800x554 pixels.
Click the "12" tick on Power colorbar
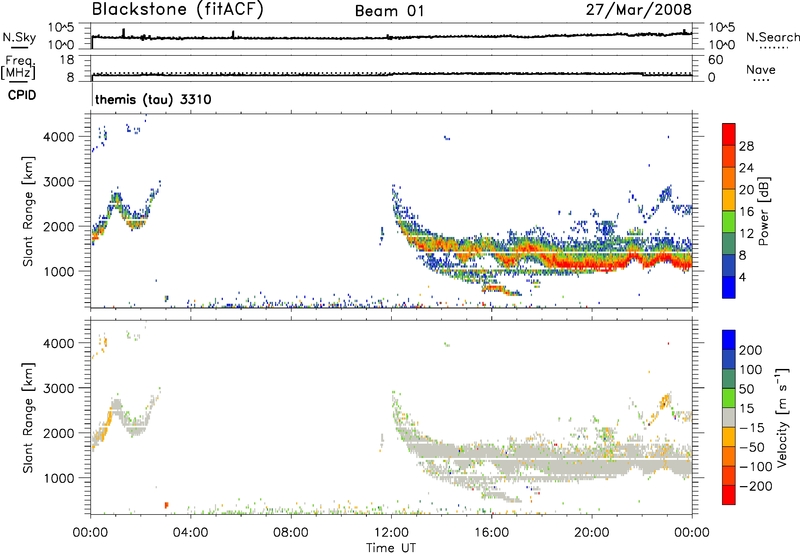click(746, 234)
